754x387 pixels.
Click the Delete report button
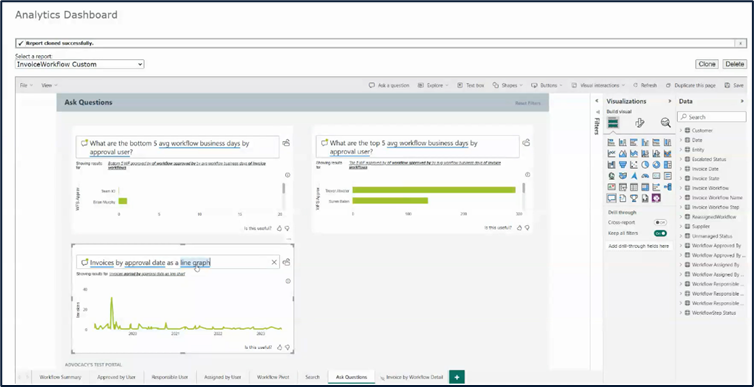click(734, 64)
